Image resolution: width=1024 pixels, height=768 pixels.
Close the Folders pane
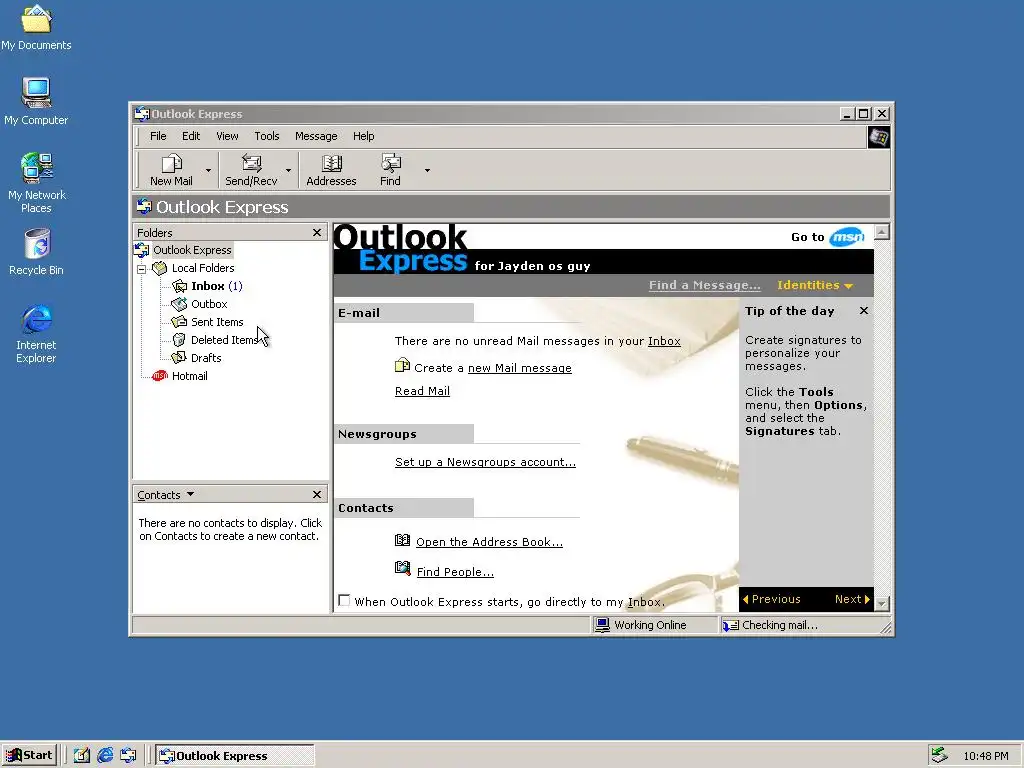317,232
